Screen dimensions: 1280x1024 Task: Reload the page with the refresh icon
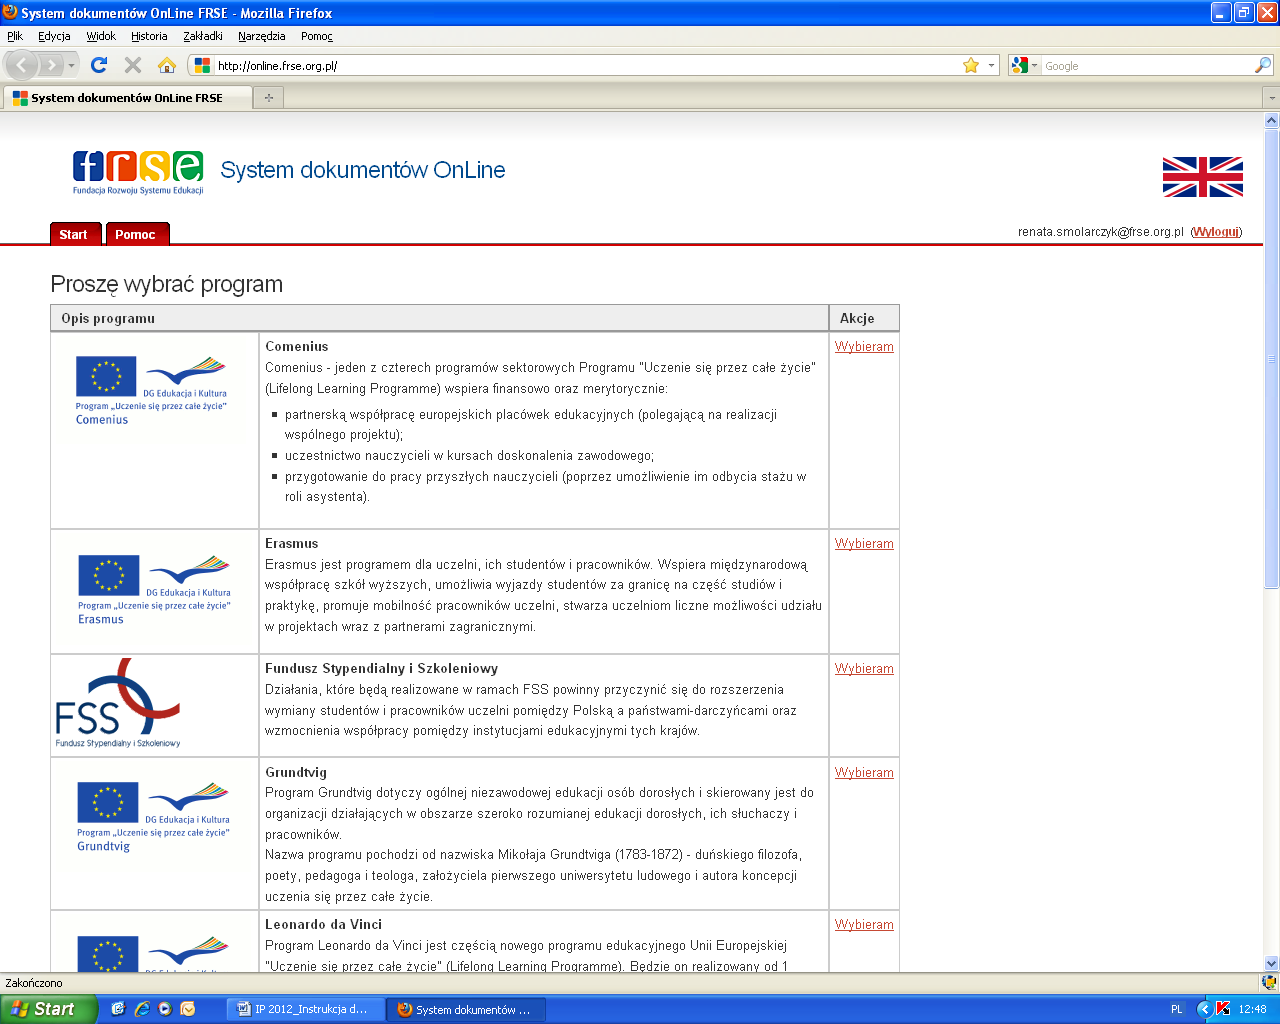coord(99,65)
